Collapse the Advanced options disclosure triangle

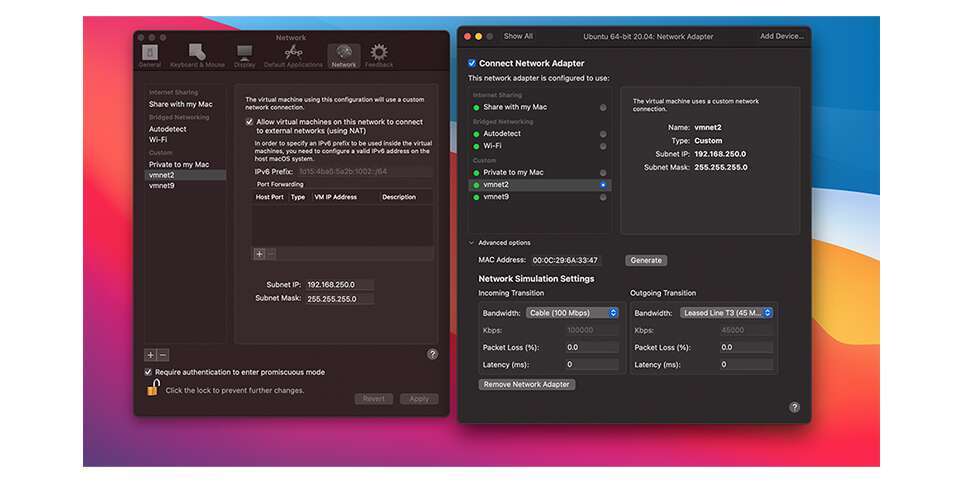coord(472,243)
